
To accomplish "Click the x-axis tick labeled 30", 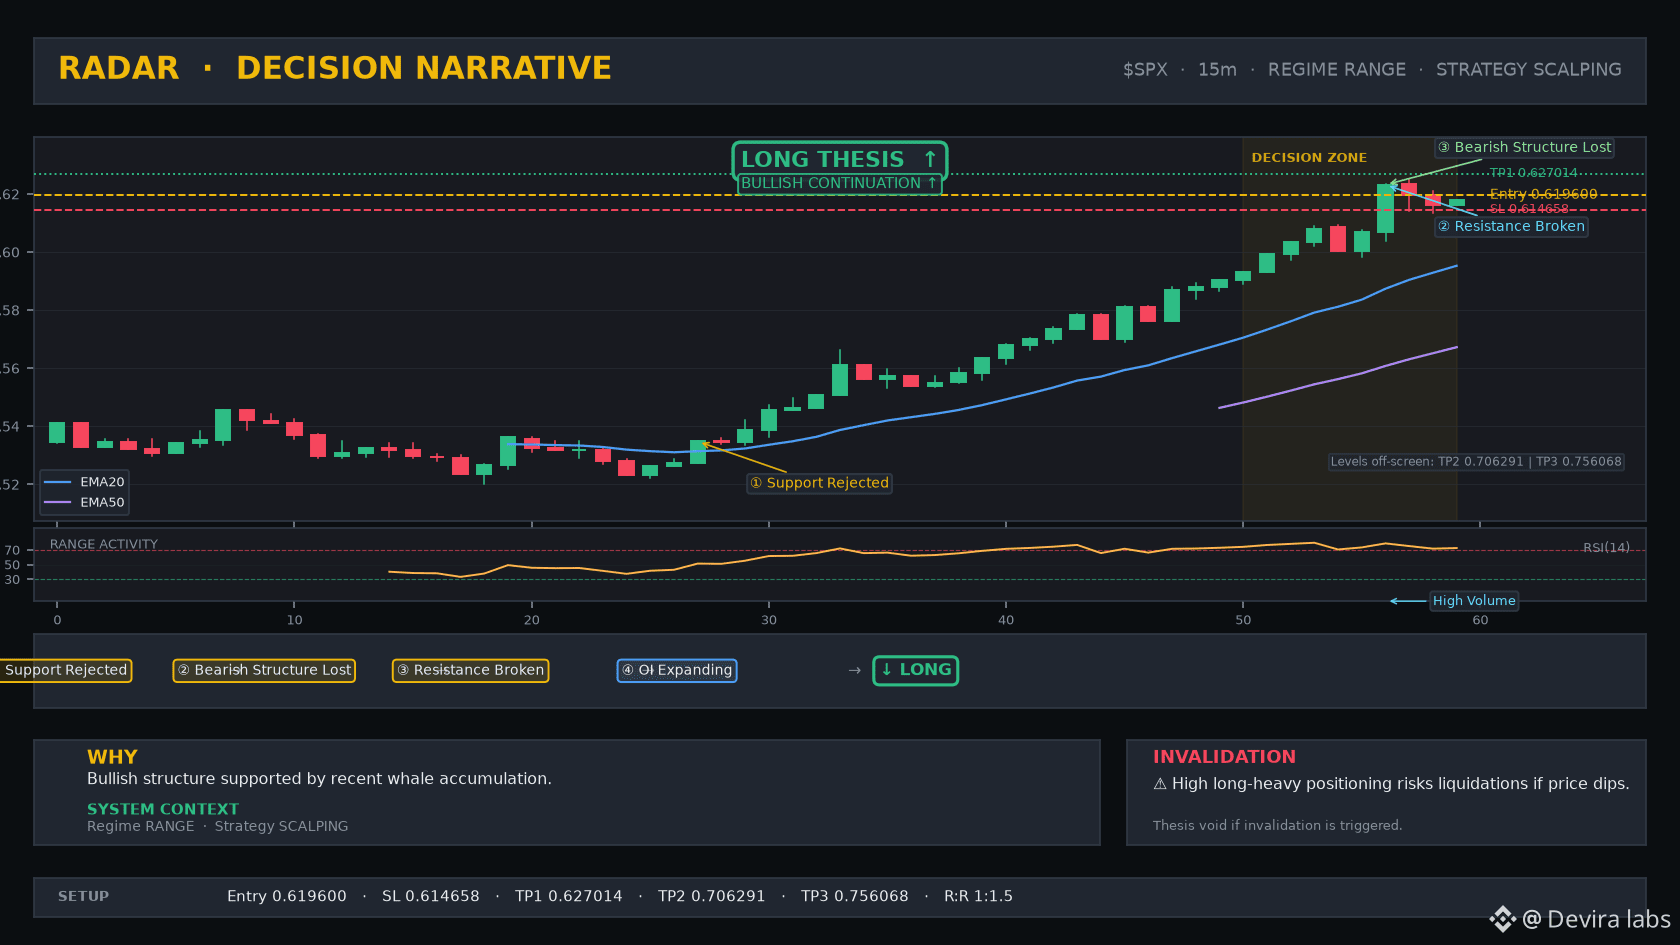I will pos(769,620).
